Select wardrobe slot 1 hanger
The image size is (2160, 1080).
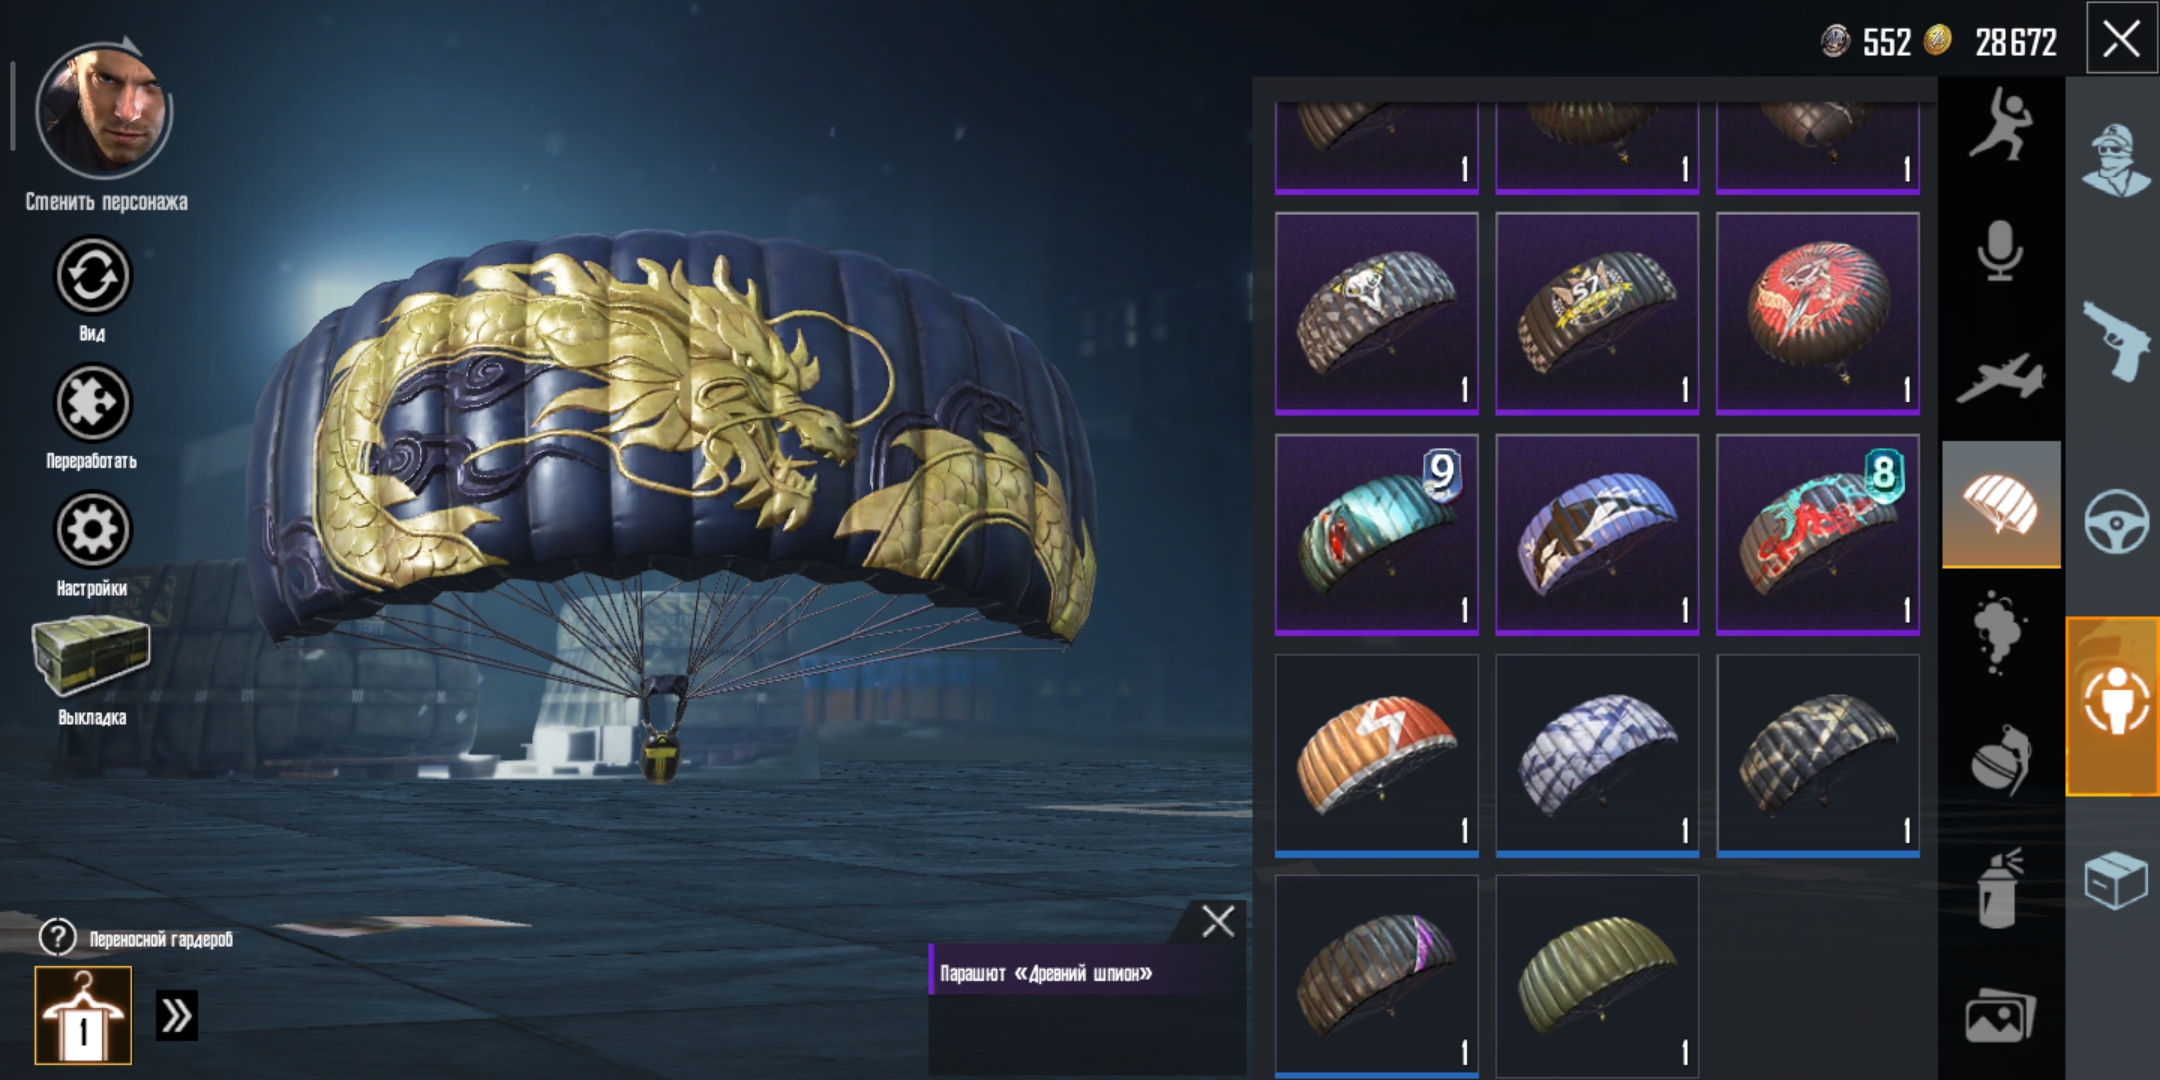(x=83, y=1015)
